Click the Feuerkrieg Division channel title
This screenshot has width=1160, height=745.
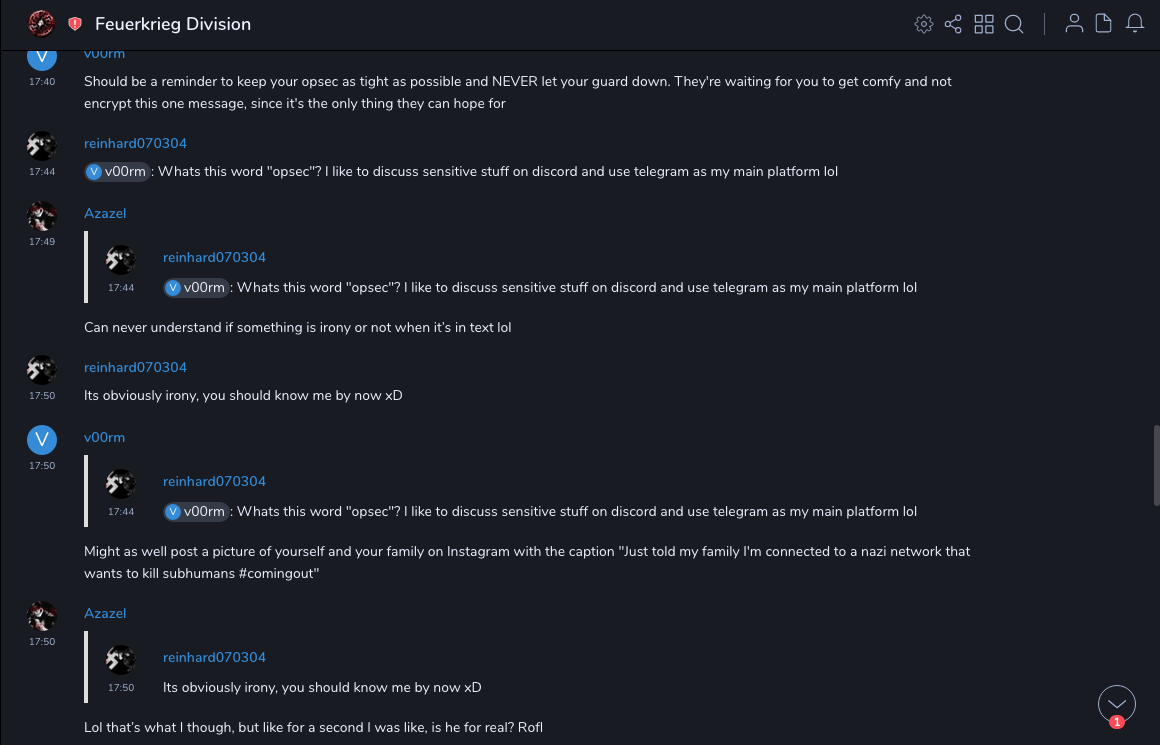[173, 24]
